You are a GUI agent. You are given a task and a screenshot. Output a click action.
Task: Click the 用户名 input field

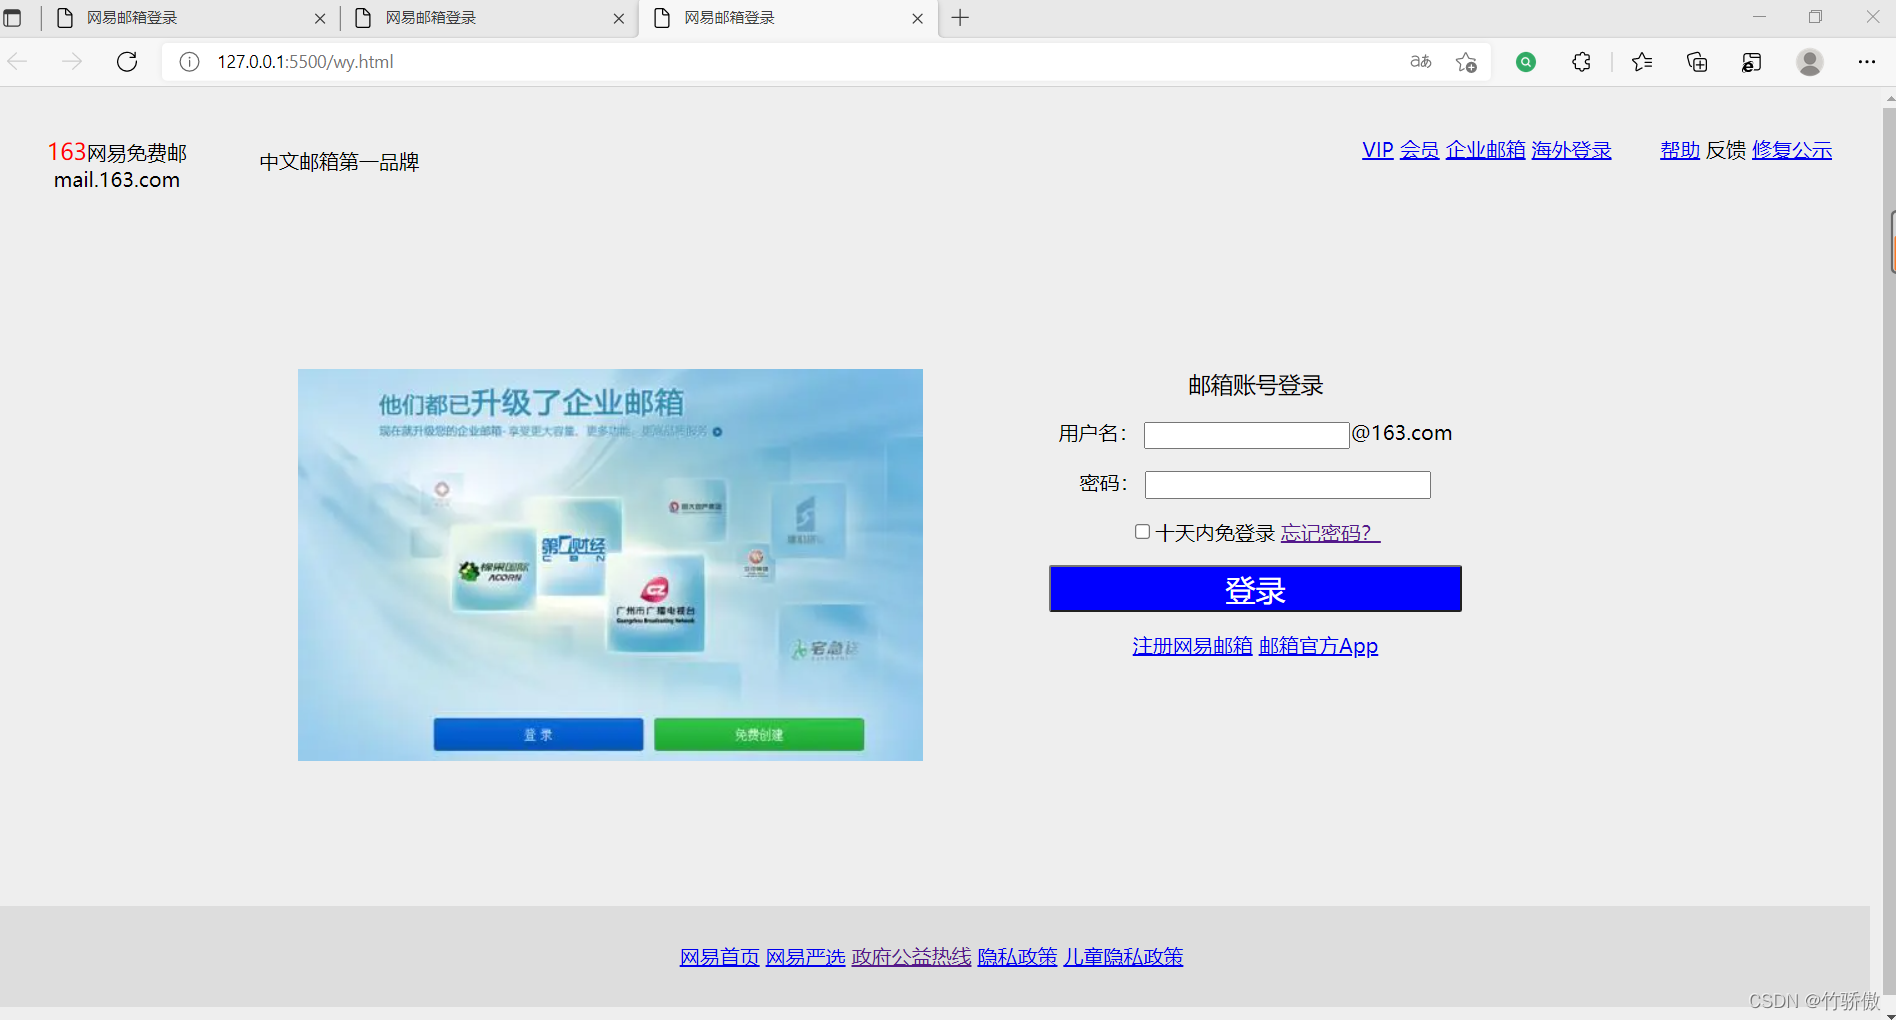click(1246, 435)
